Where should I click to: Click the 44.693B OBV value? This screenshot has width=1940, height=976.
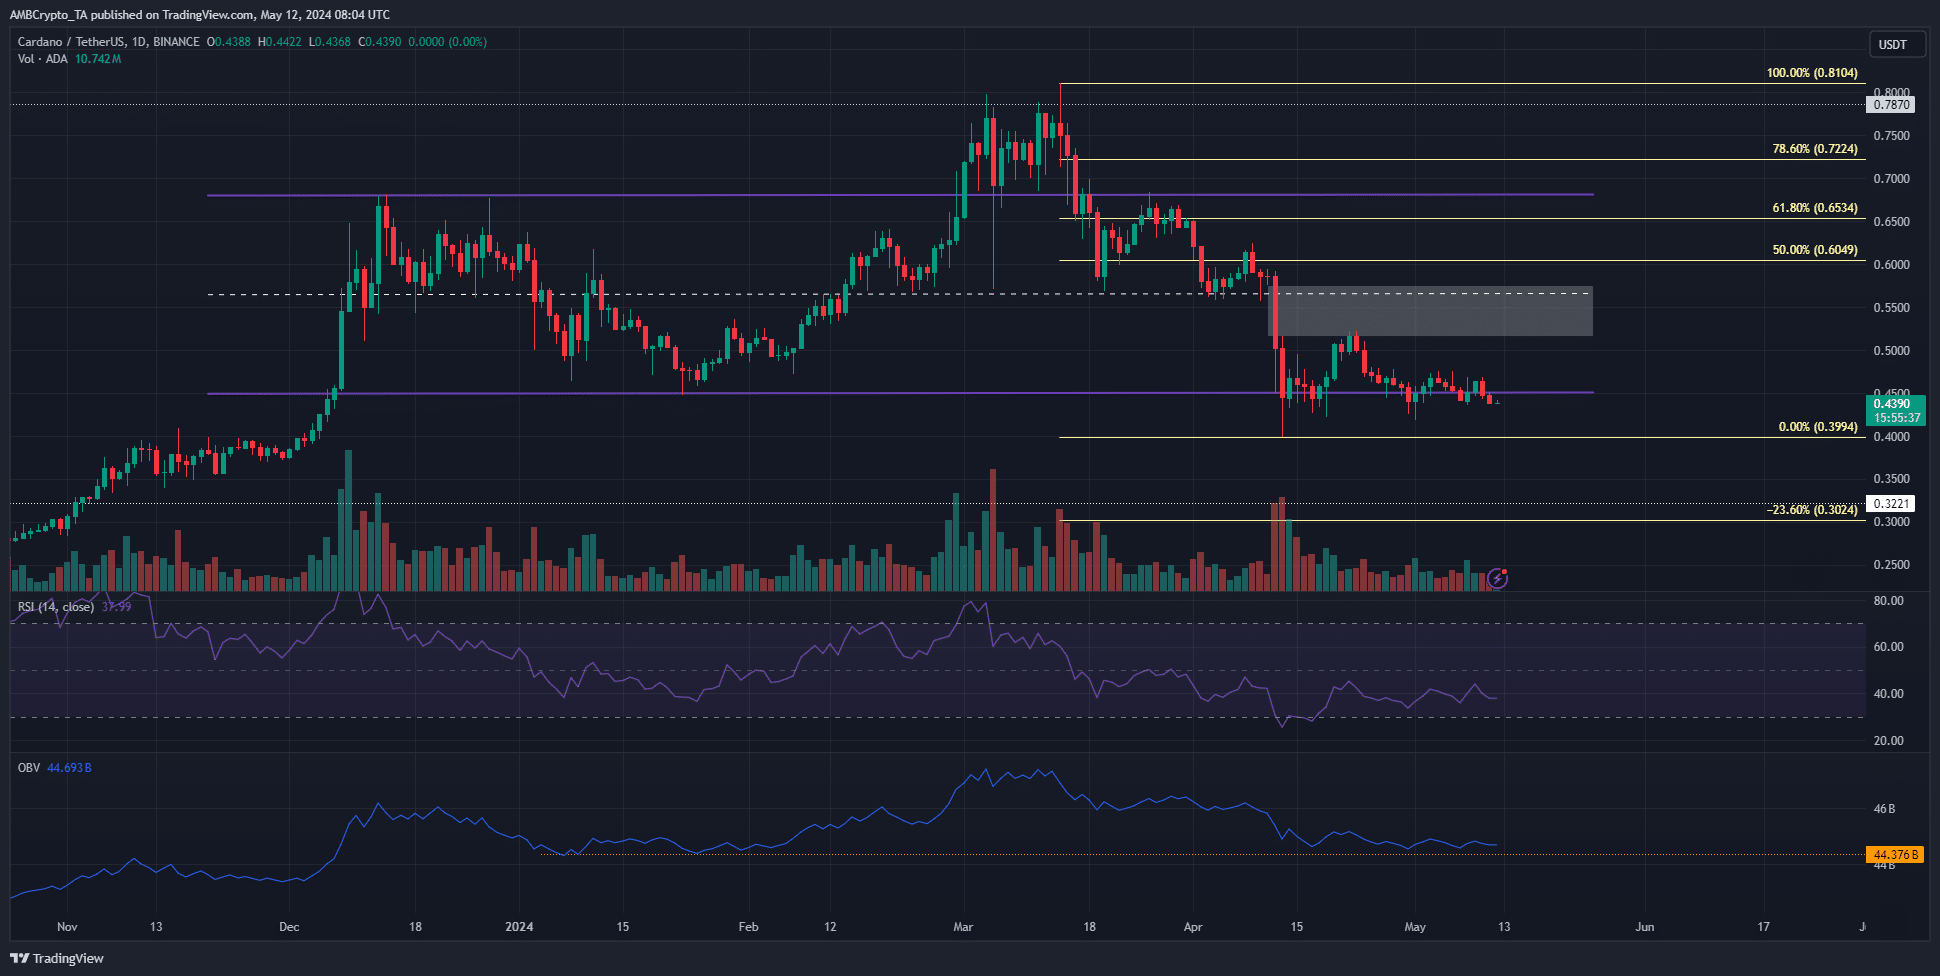69,768
